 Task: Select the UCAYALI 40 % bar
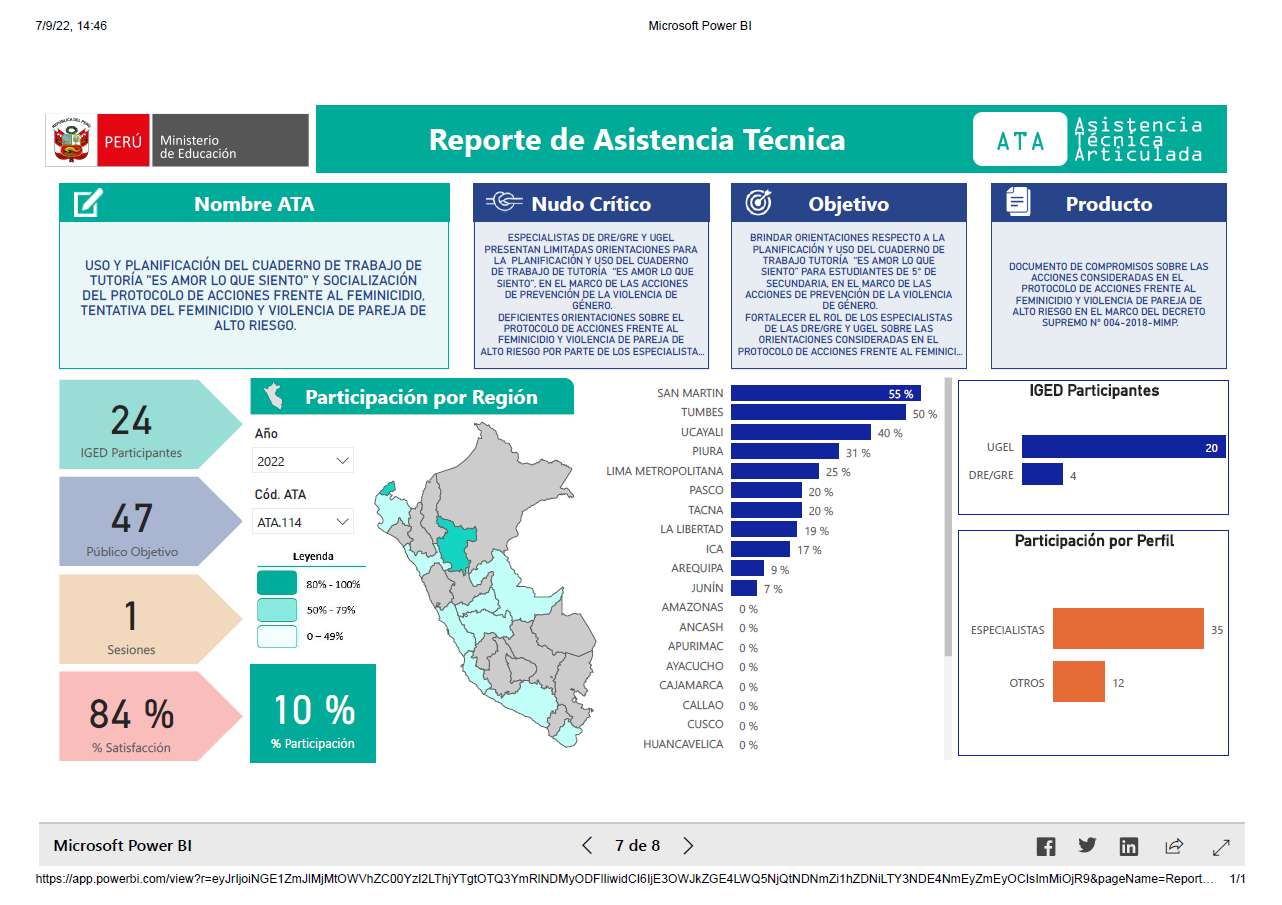[x=801, y=432]
